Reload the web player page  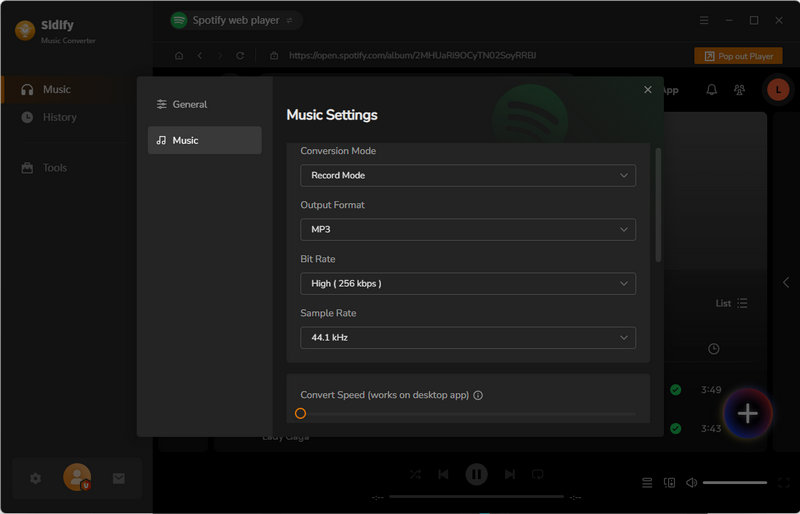[x=240, y=56]
